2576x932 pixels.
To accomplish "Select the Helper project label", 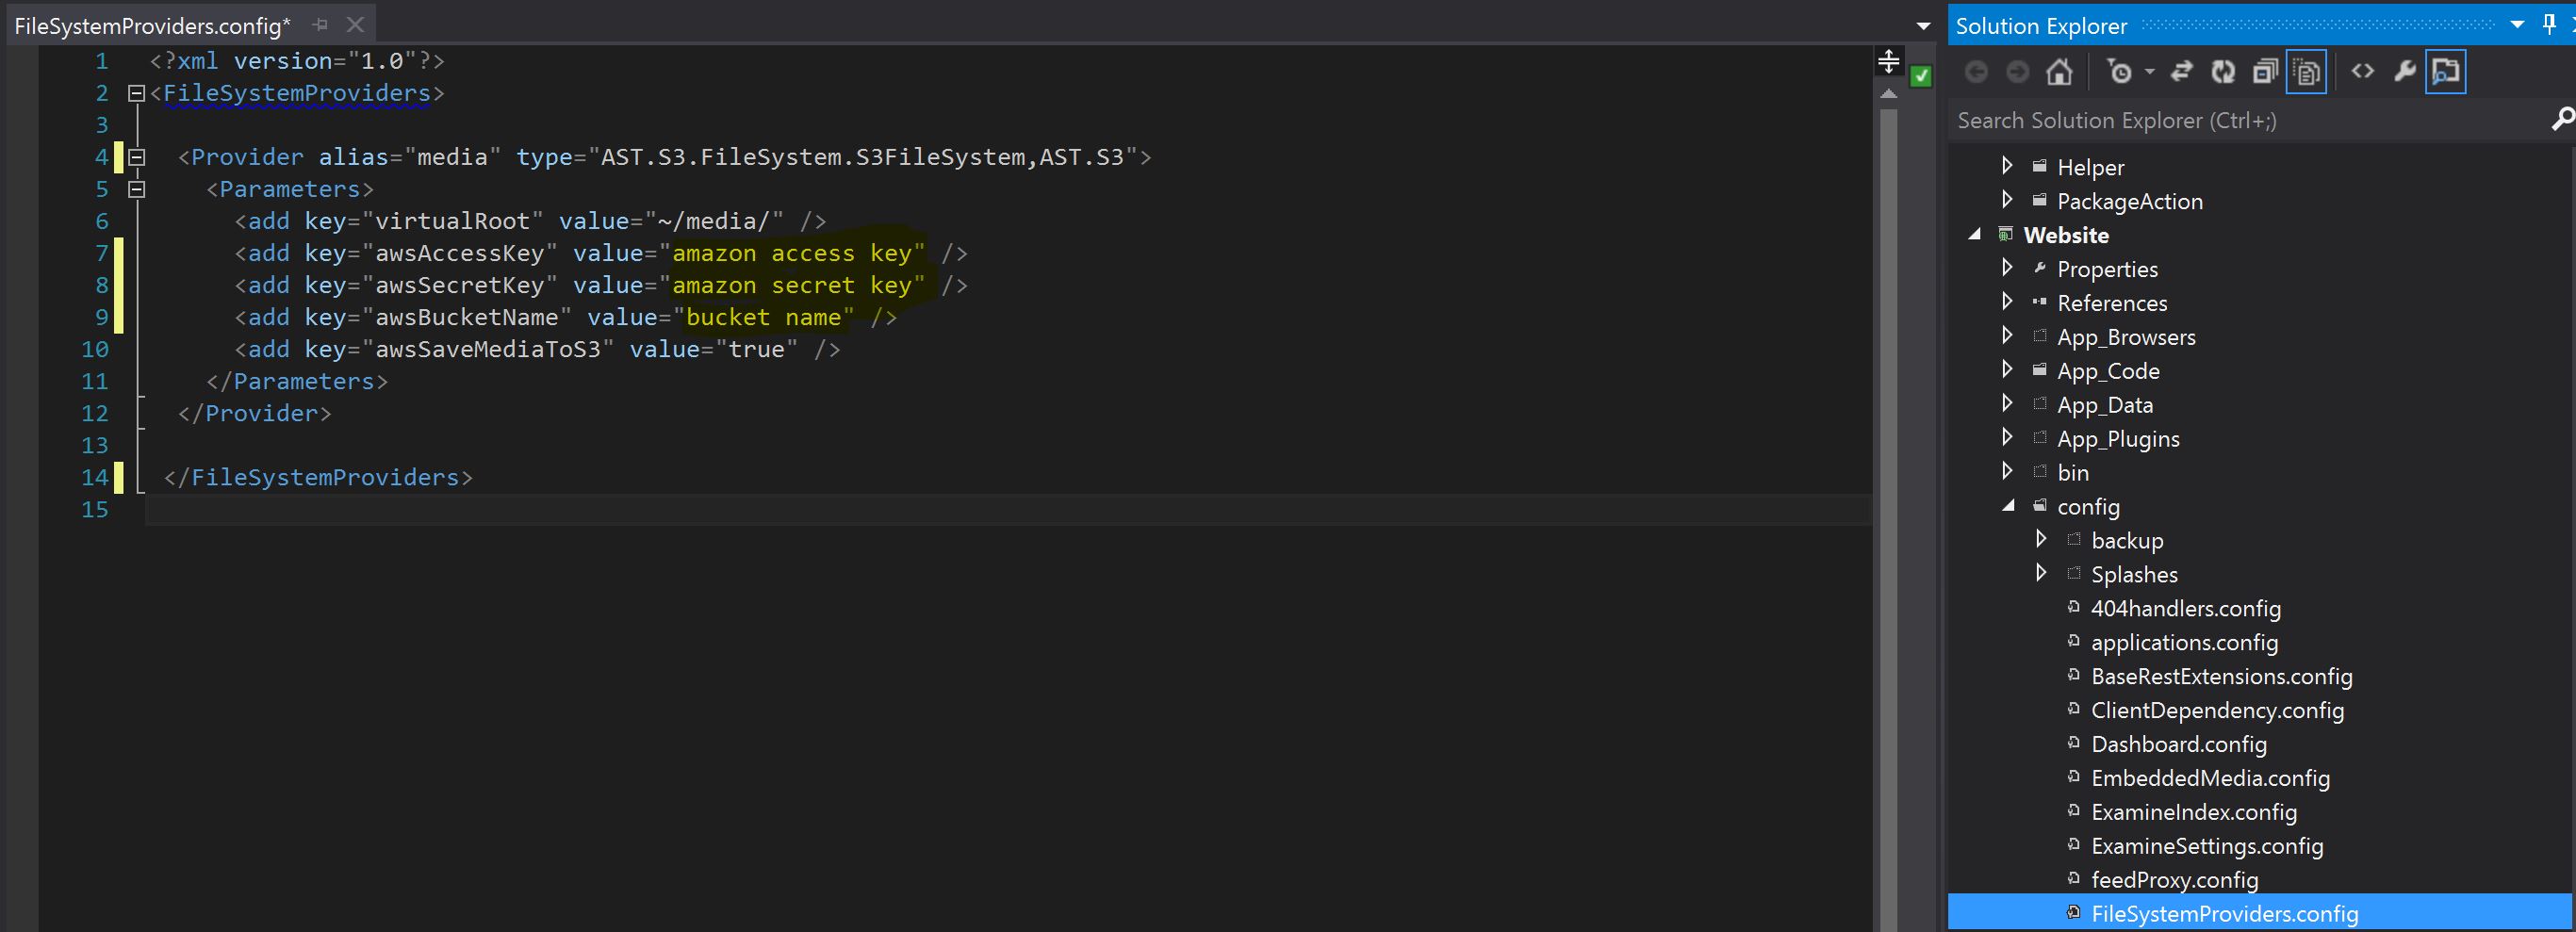I will click(2090, 167).
